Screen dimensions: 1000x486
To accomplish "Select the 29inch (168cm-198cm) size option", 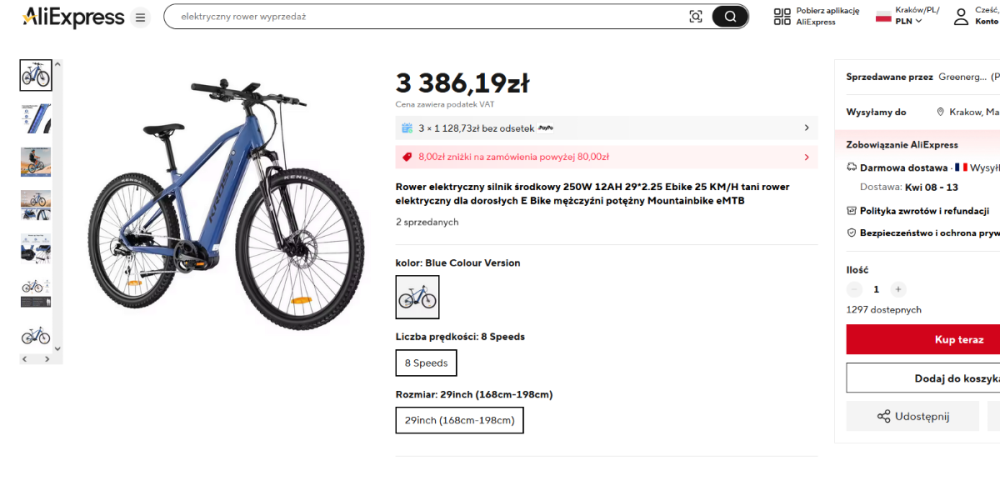I will click(459, 421).
